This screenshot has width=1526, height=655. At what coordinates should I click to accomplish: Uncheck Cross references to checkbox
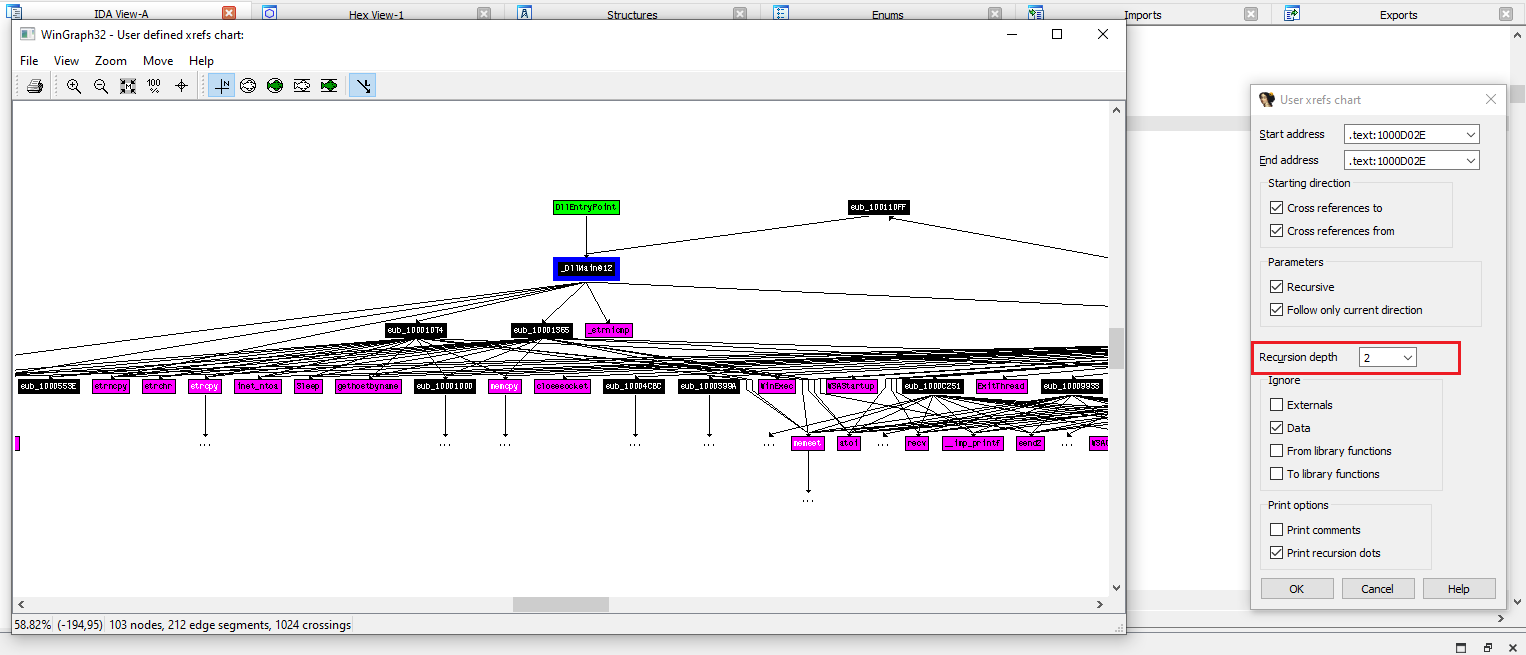[1276, 208]
